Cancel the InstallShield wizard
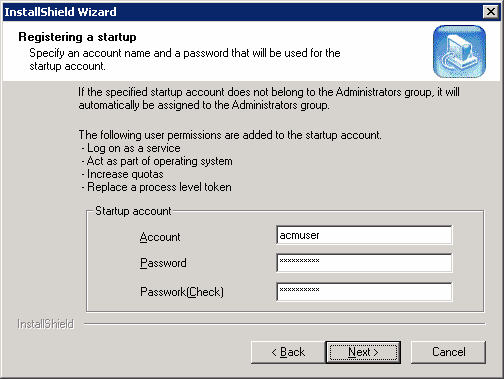The image size is (504, 379). point(448,352)
